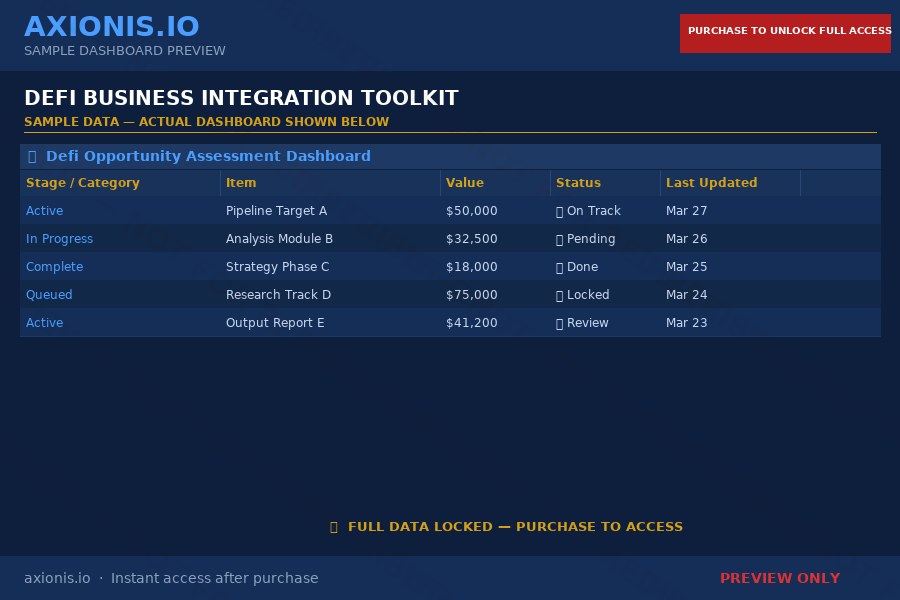Expand the Defi Opportunity Assessment Dashboard header
This screenshot has height=600, width=900.
click(208, 156)
